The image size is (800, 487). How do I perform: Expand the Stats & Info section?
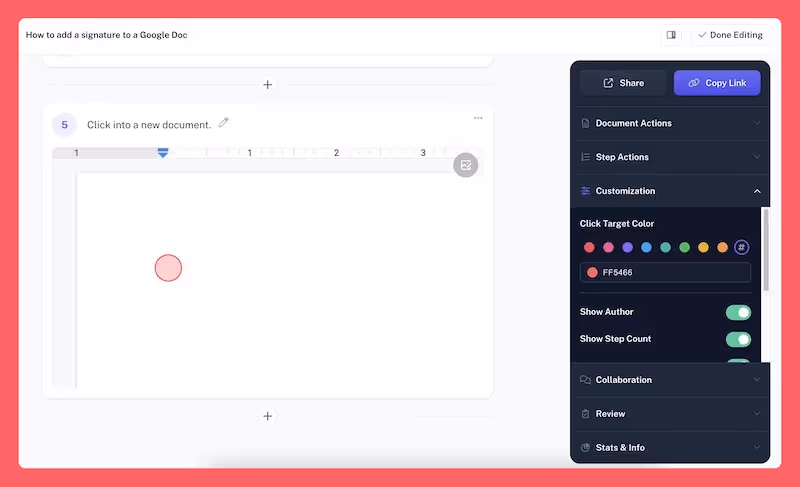point(670,447)
